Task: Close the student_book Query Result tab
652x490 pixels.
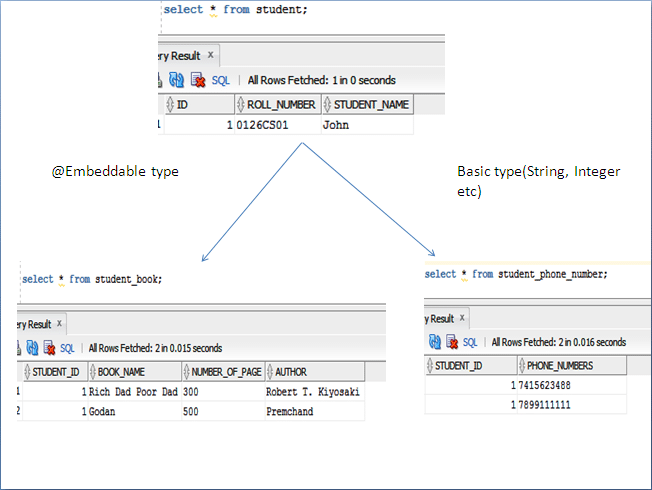Action: (60, 324)
